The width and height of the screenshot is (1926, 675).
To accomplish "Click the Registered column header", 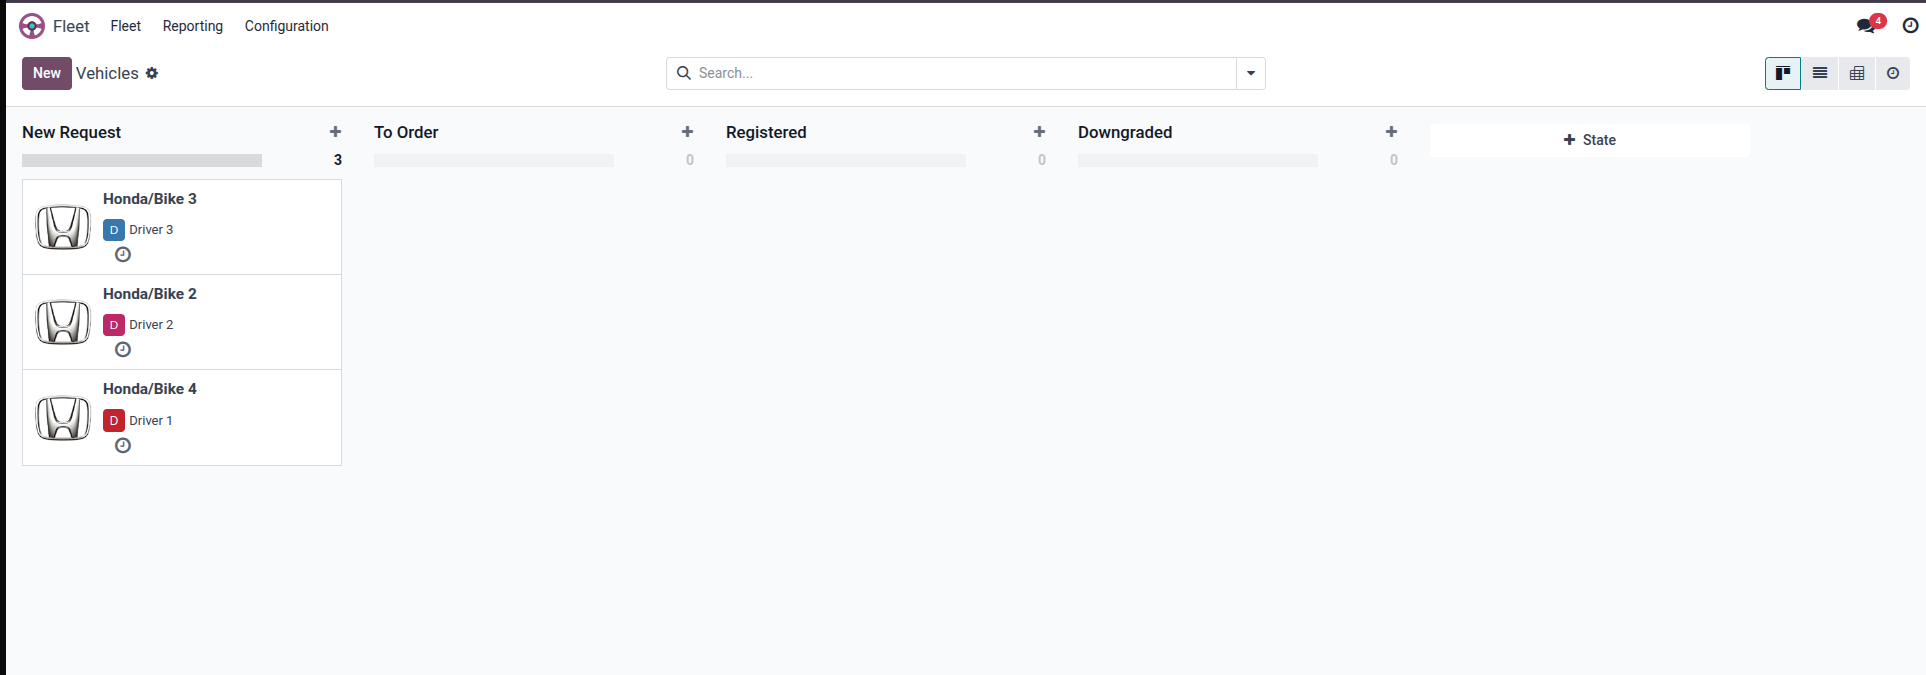I will coord(766,132).
